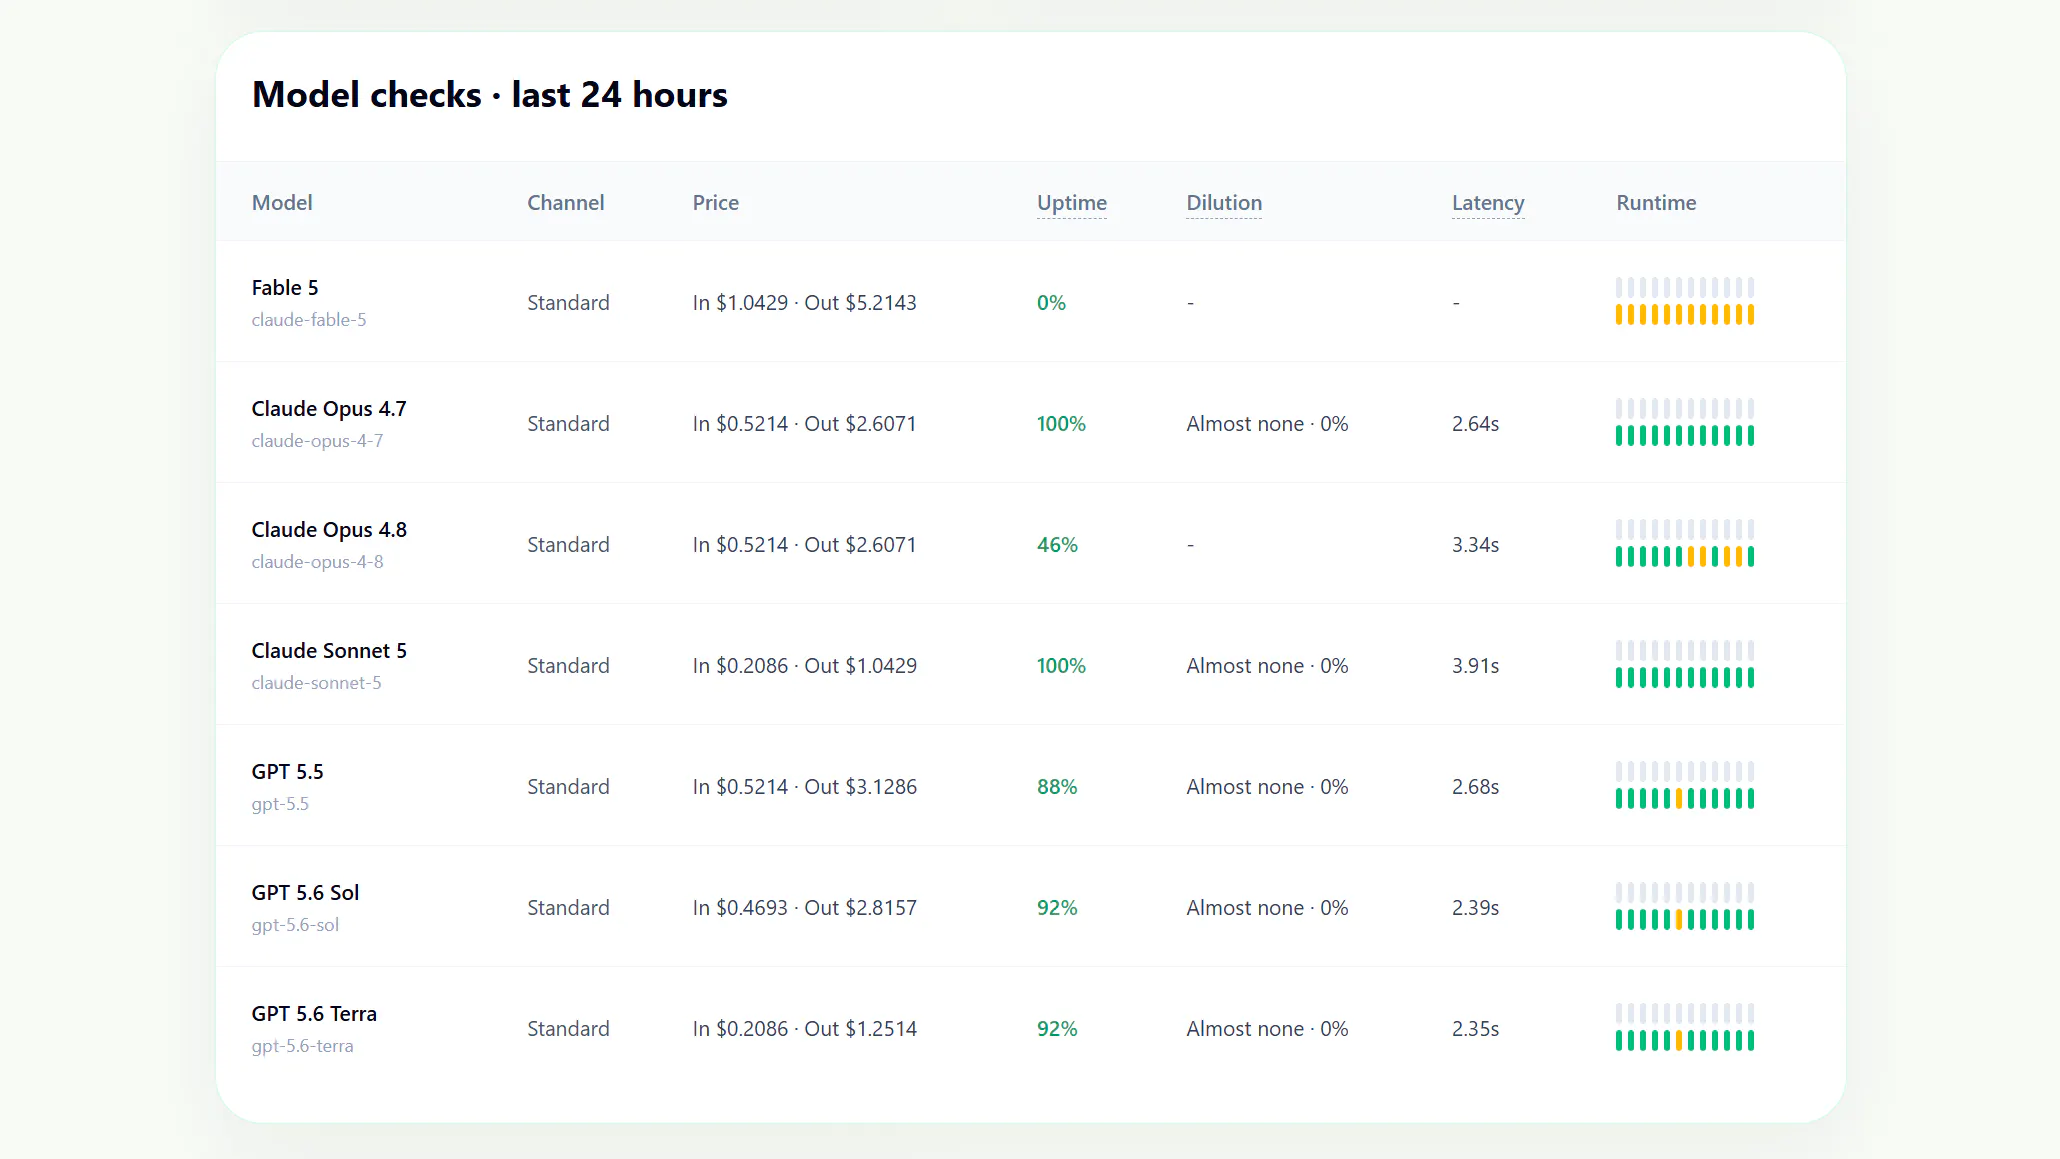Click the Fable 5 runtime status bars
This screenshot has width=2060, height=1159.
tap(1685, 302)
